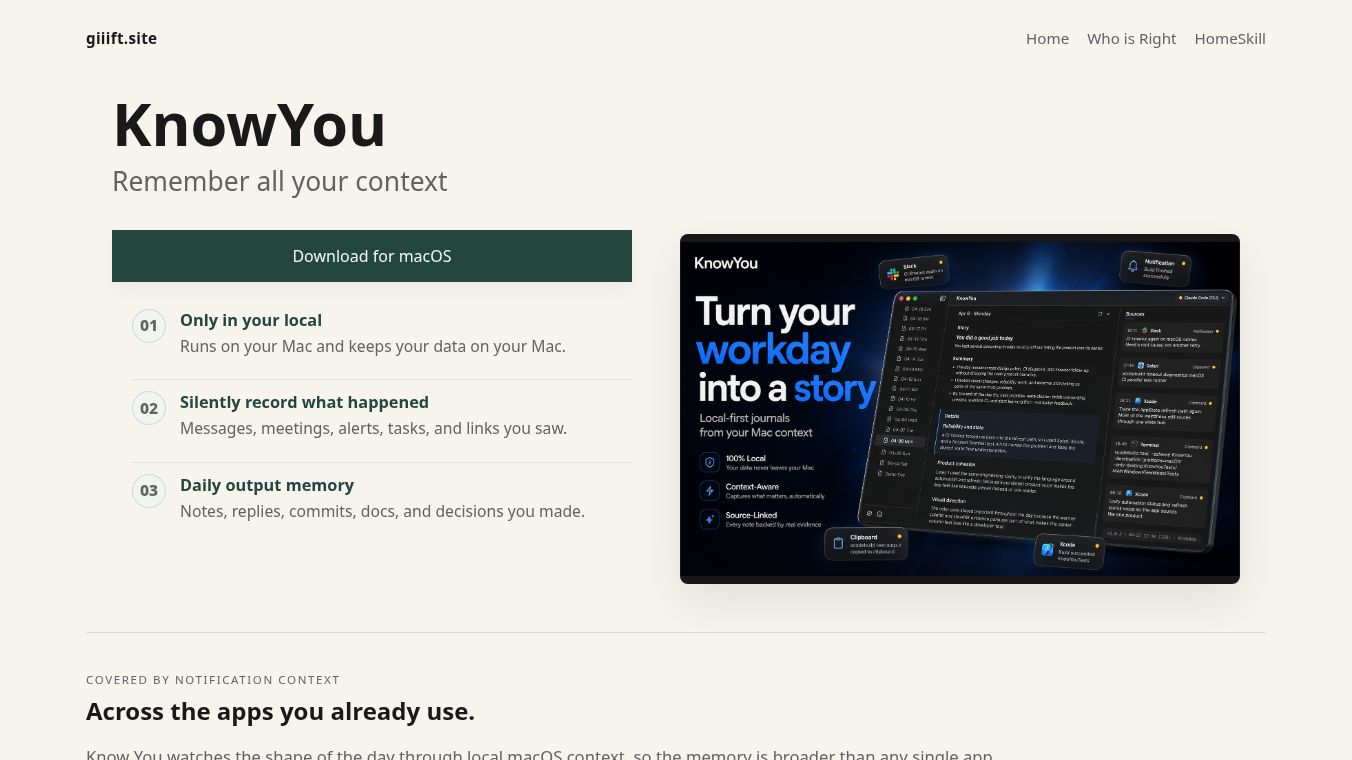Screen dimensions: 1352x760
Task: Click 'Messages, meetings, alerts' description text
Action: pyautogui.click(x=373, y=428)
